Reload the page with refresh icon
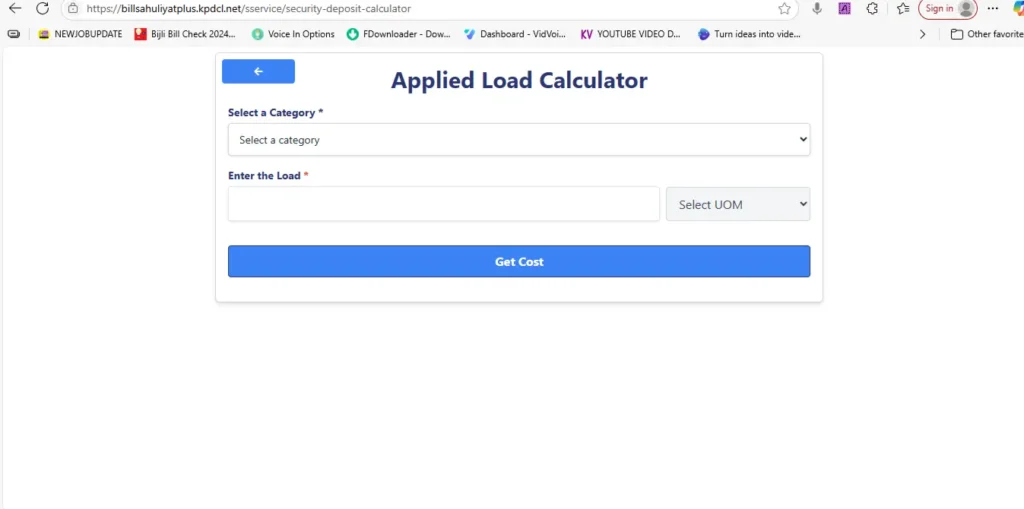This screenshot has height=509, width=1024. [42, 8]
